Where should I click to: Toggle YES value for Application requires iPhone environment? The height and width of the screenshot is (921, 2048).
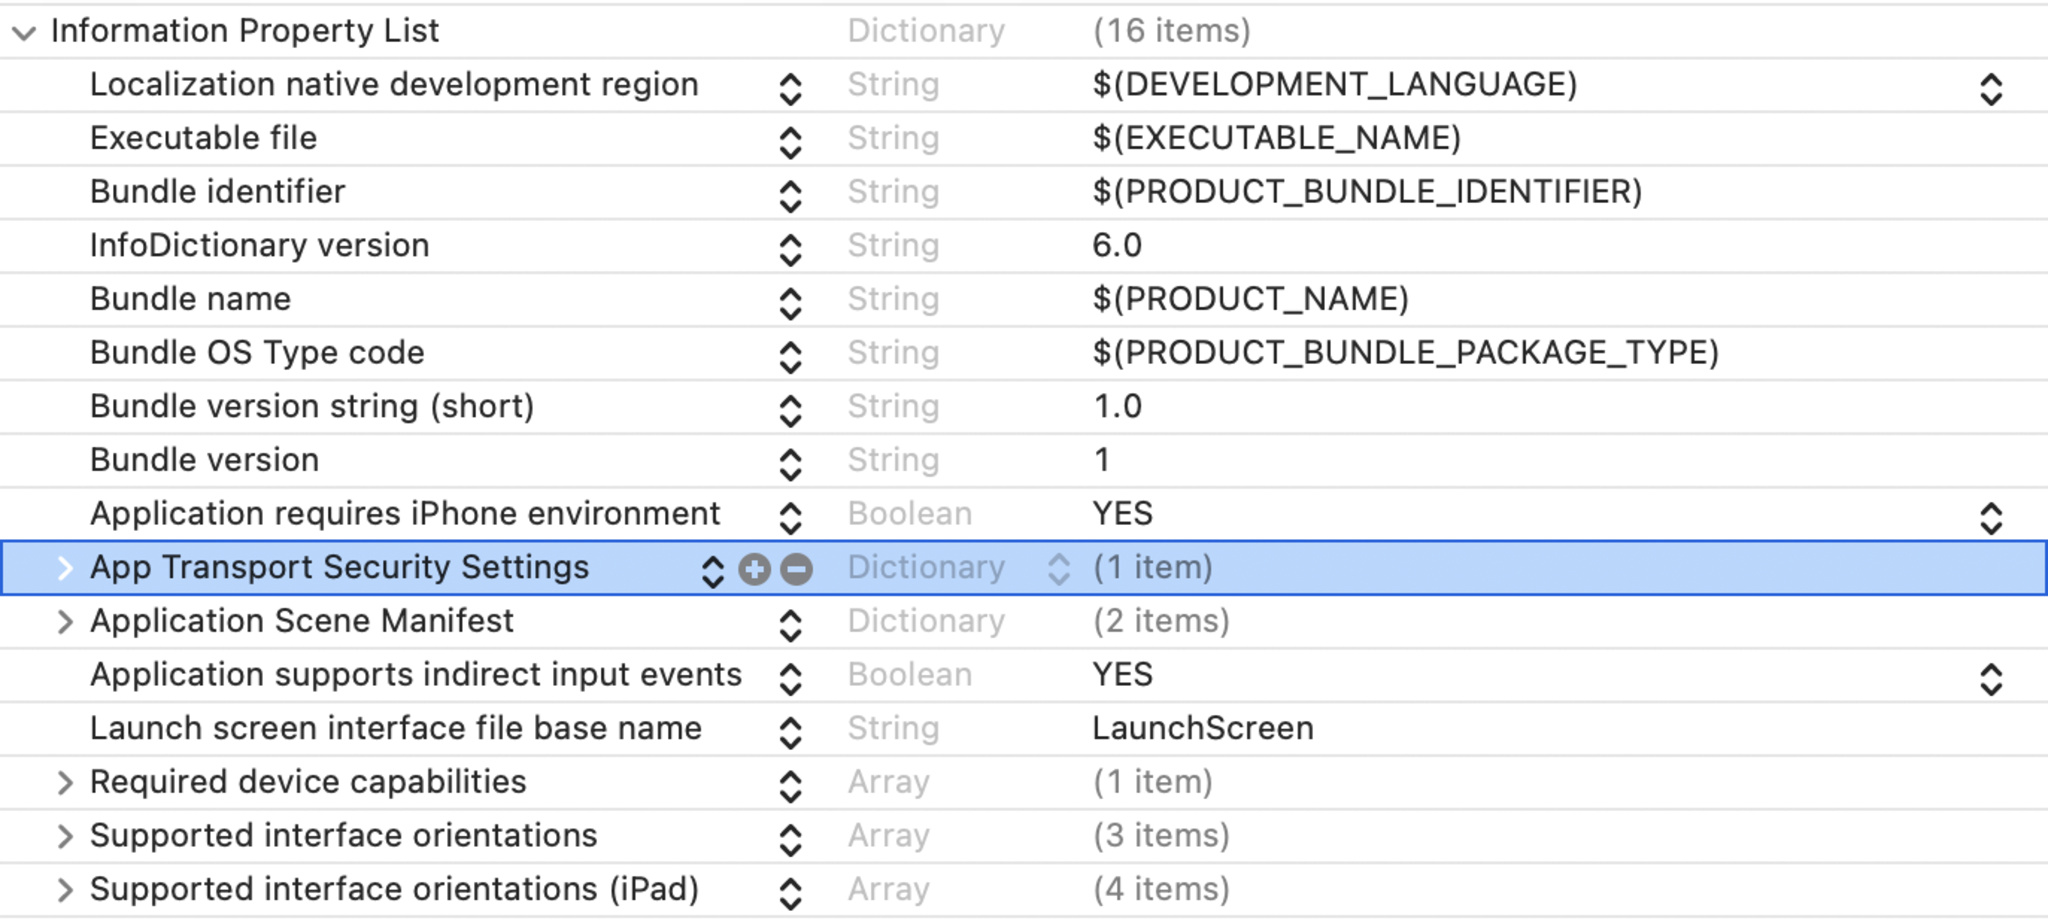tap(1990, 518)
